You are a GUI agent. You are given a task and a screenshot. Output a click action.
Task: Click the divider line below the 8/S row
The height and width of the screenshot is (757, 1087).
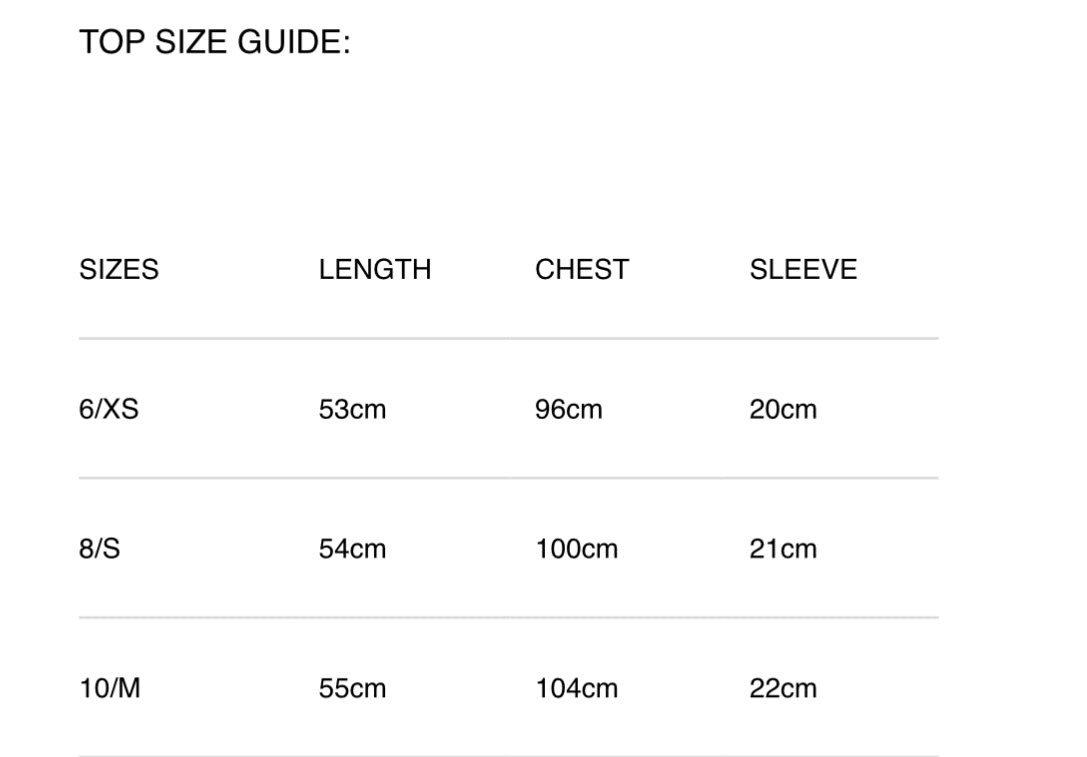(x=508, y=617)
